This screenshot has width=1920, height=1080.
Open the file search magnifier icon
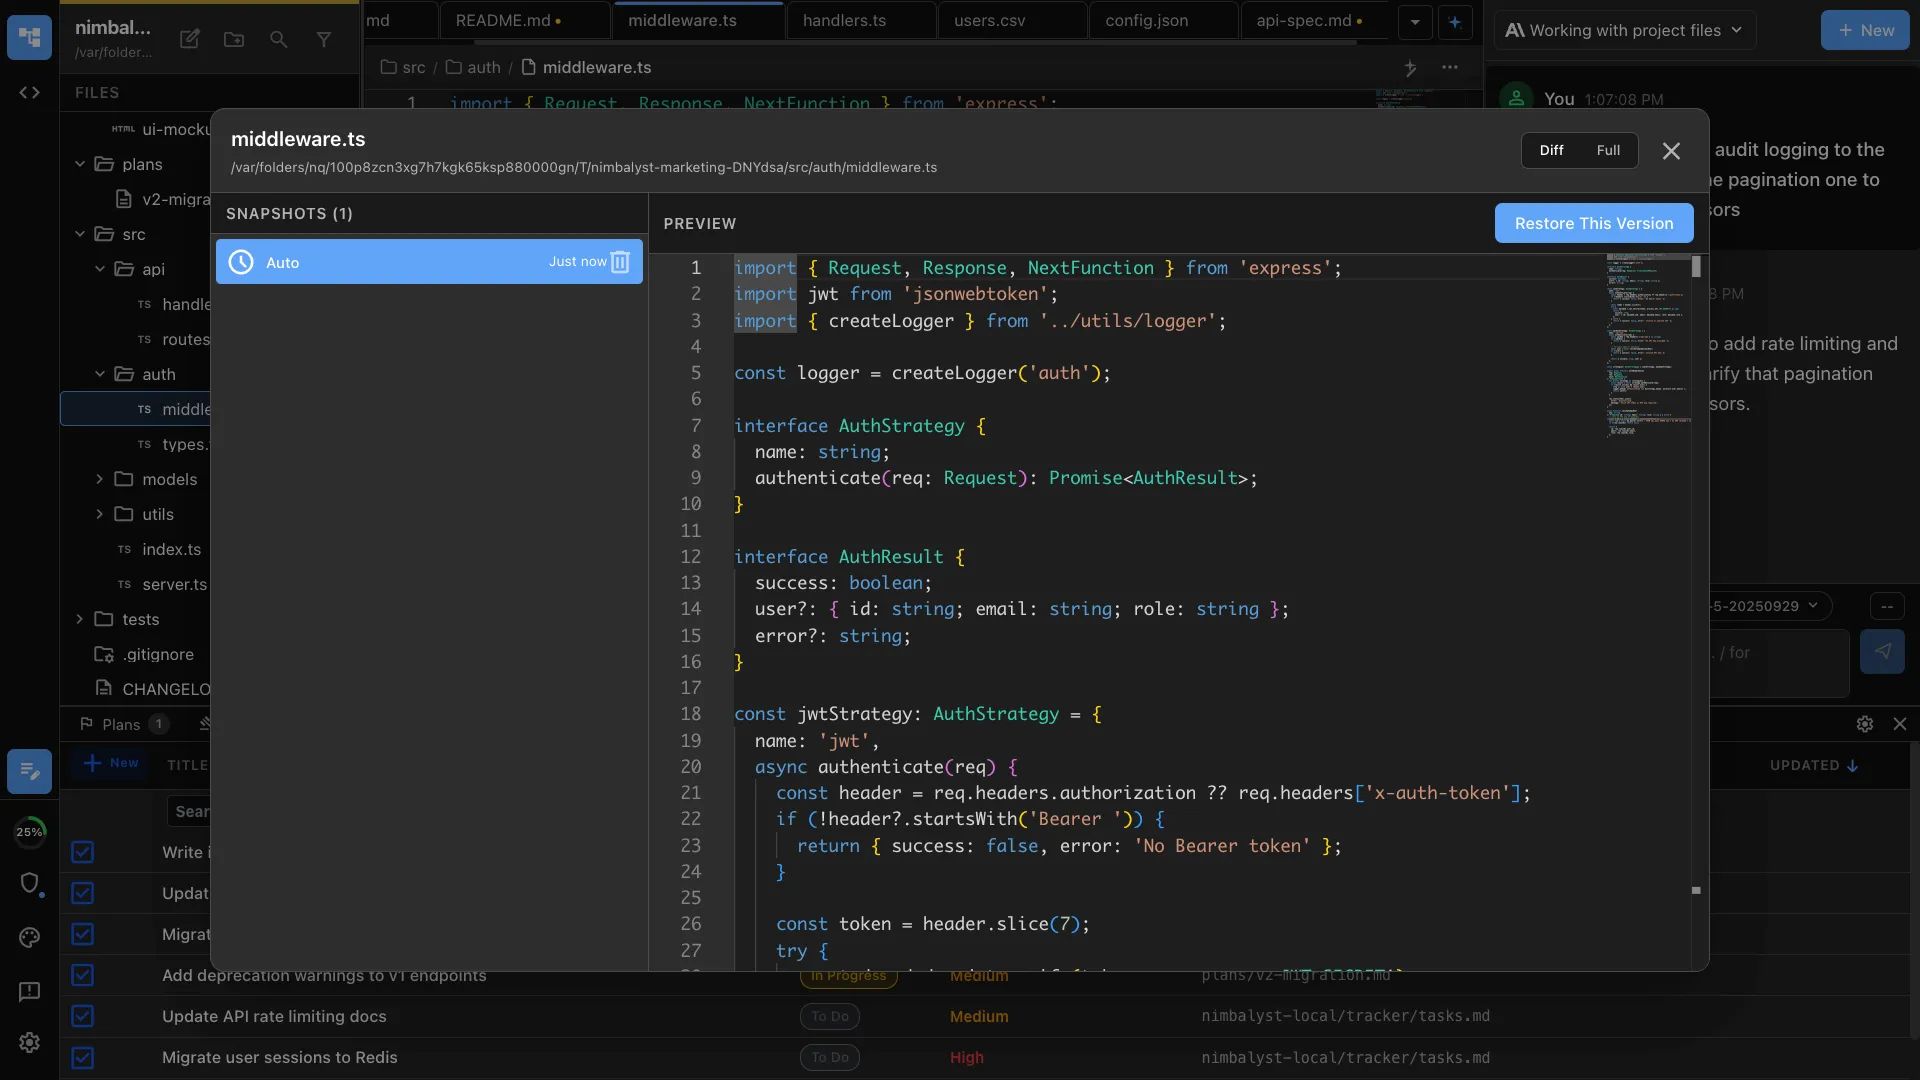click(279, 39)
